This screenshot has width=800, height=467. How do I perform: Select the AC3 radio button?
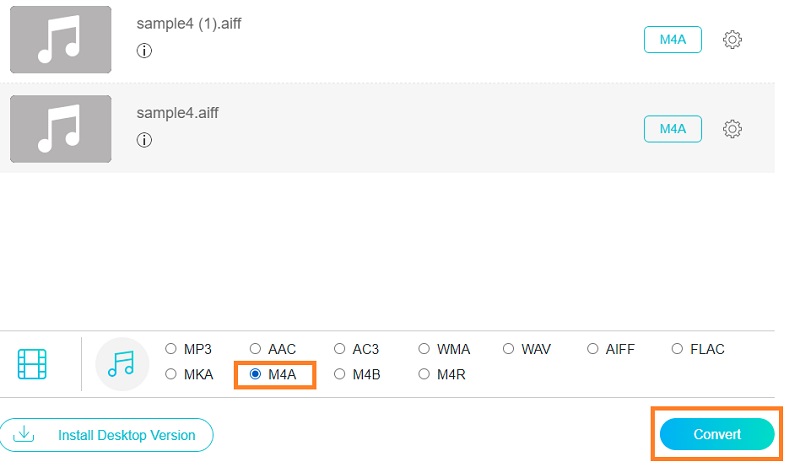340,349
